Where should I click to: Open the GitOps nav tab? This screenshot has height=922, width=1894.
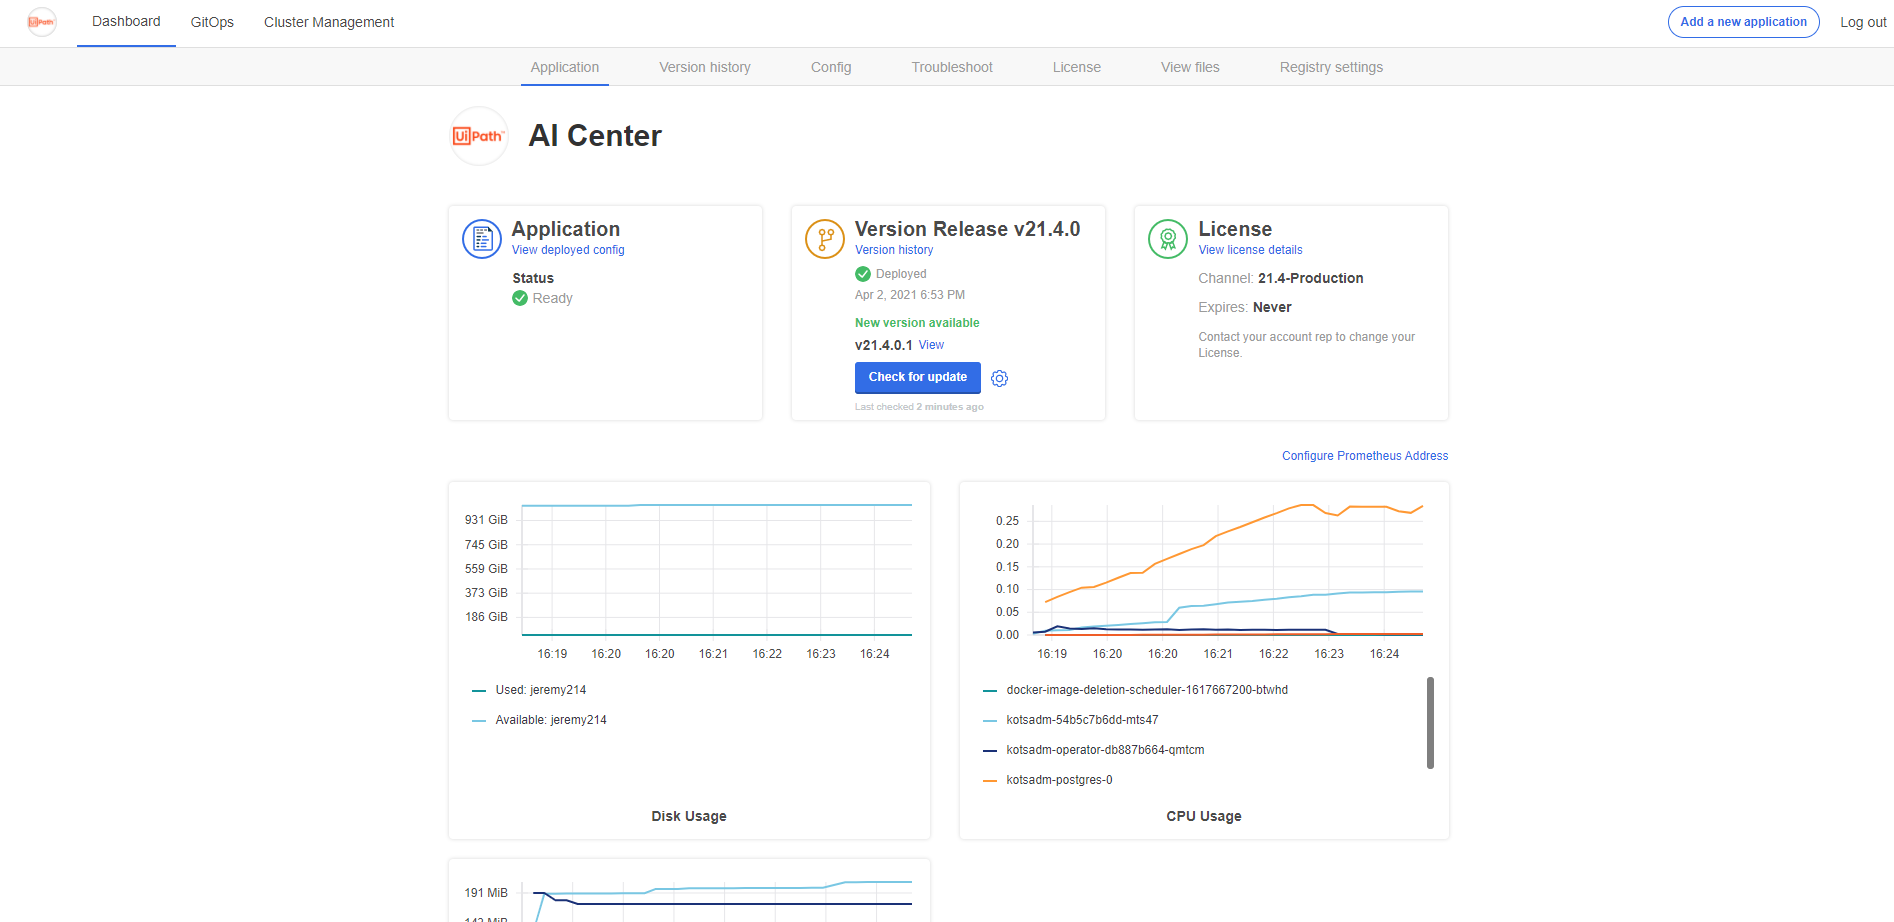(x=212, y=22)
